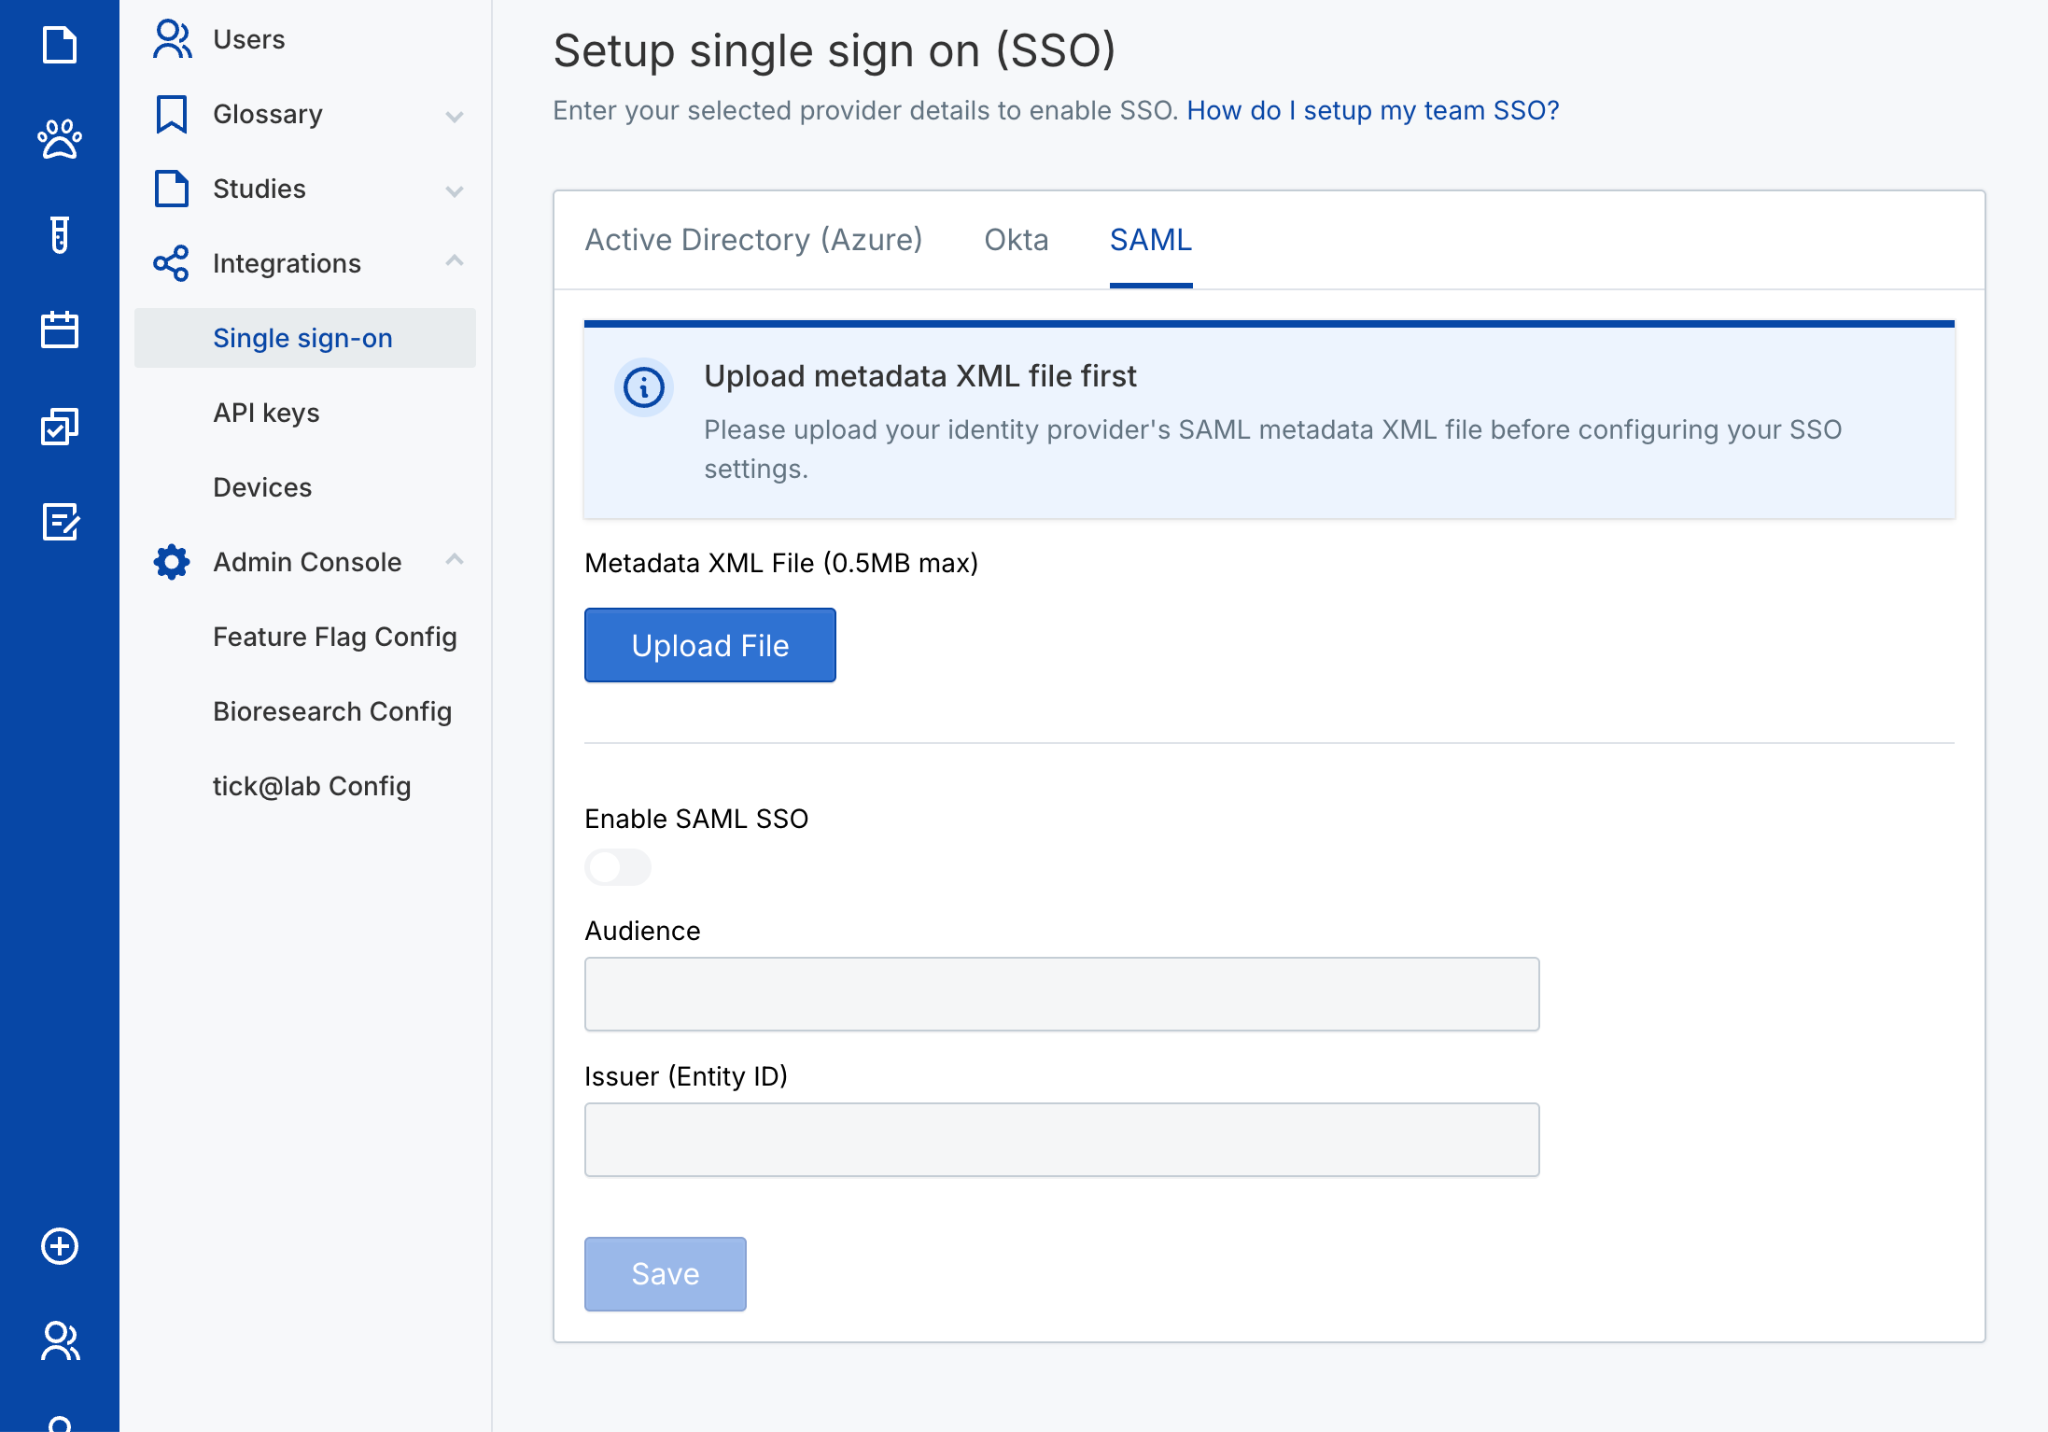Open the people icon at sidebar bottom

coord(59,1341)
